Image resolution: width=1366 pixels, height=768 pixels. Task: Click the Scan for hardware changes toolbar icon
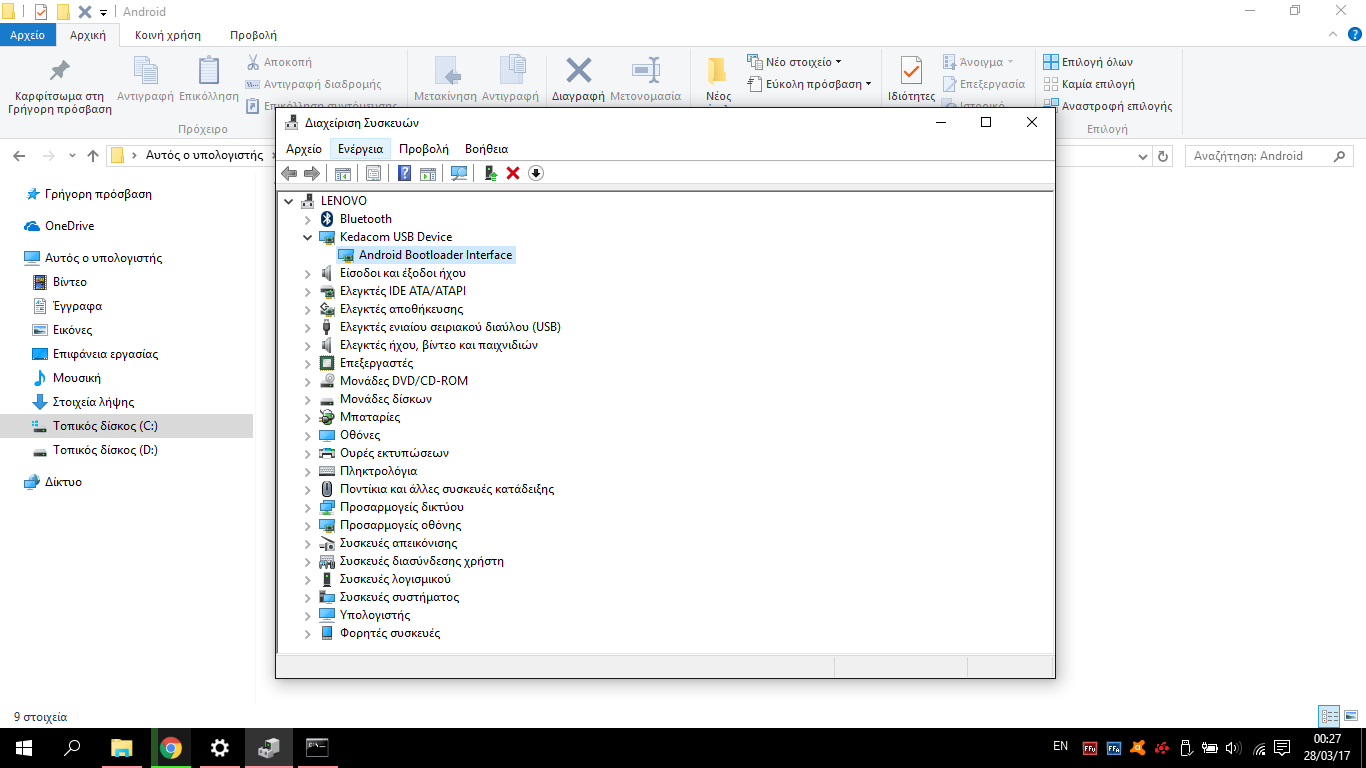[x=459, y=174]
